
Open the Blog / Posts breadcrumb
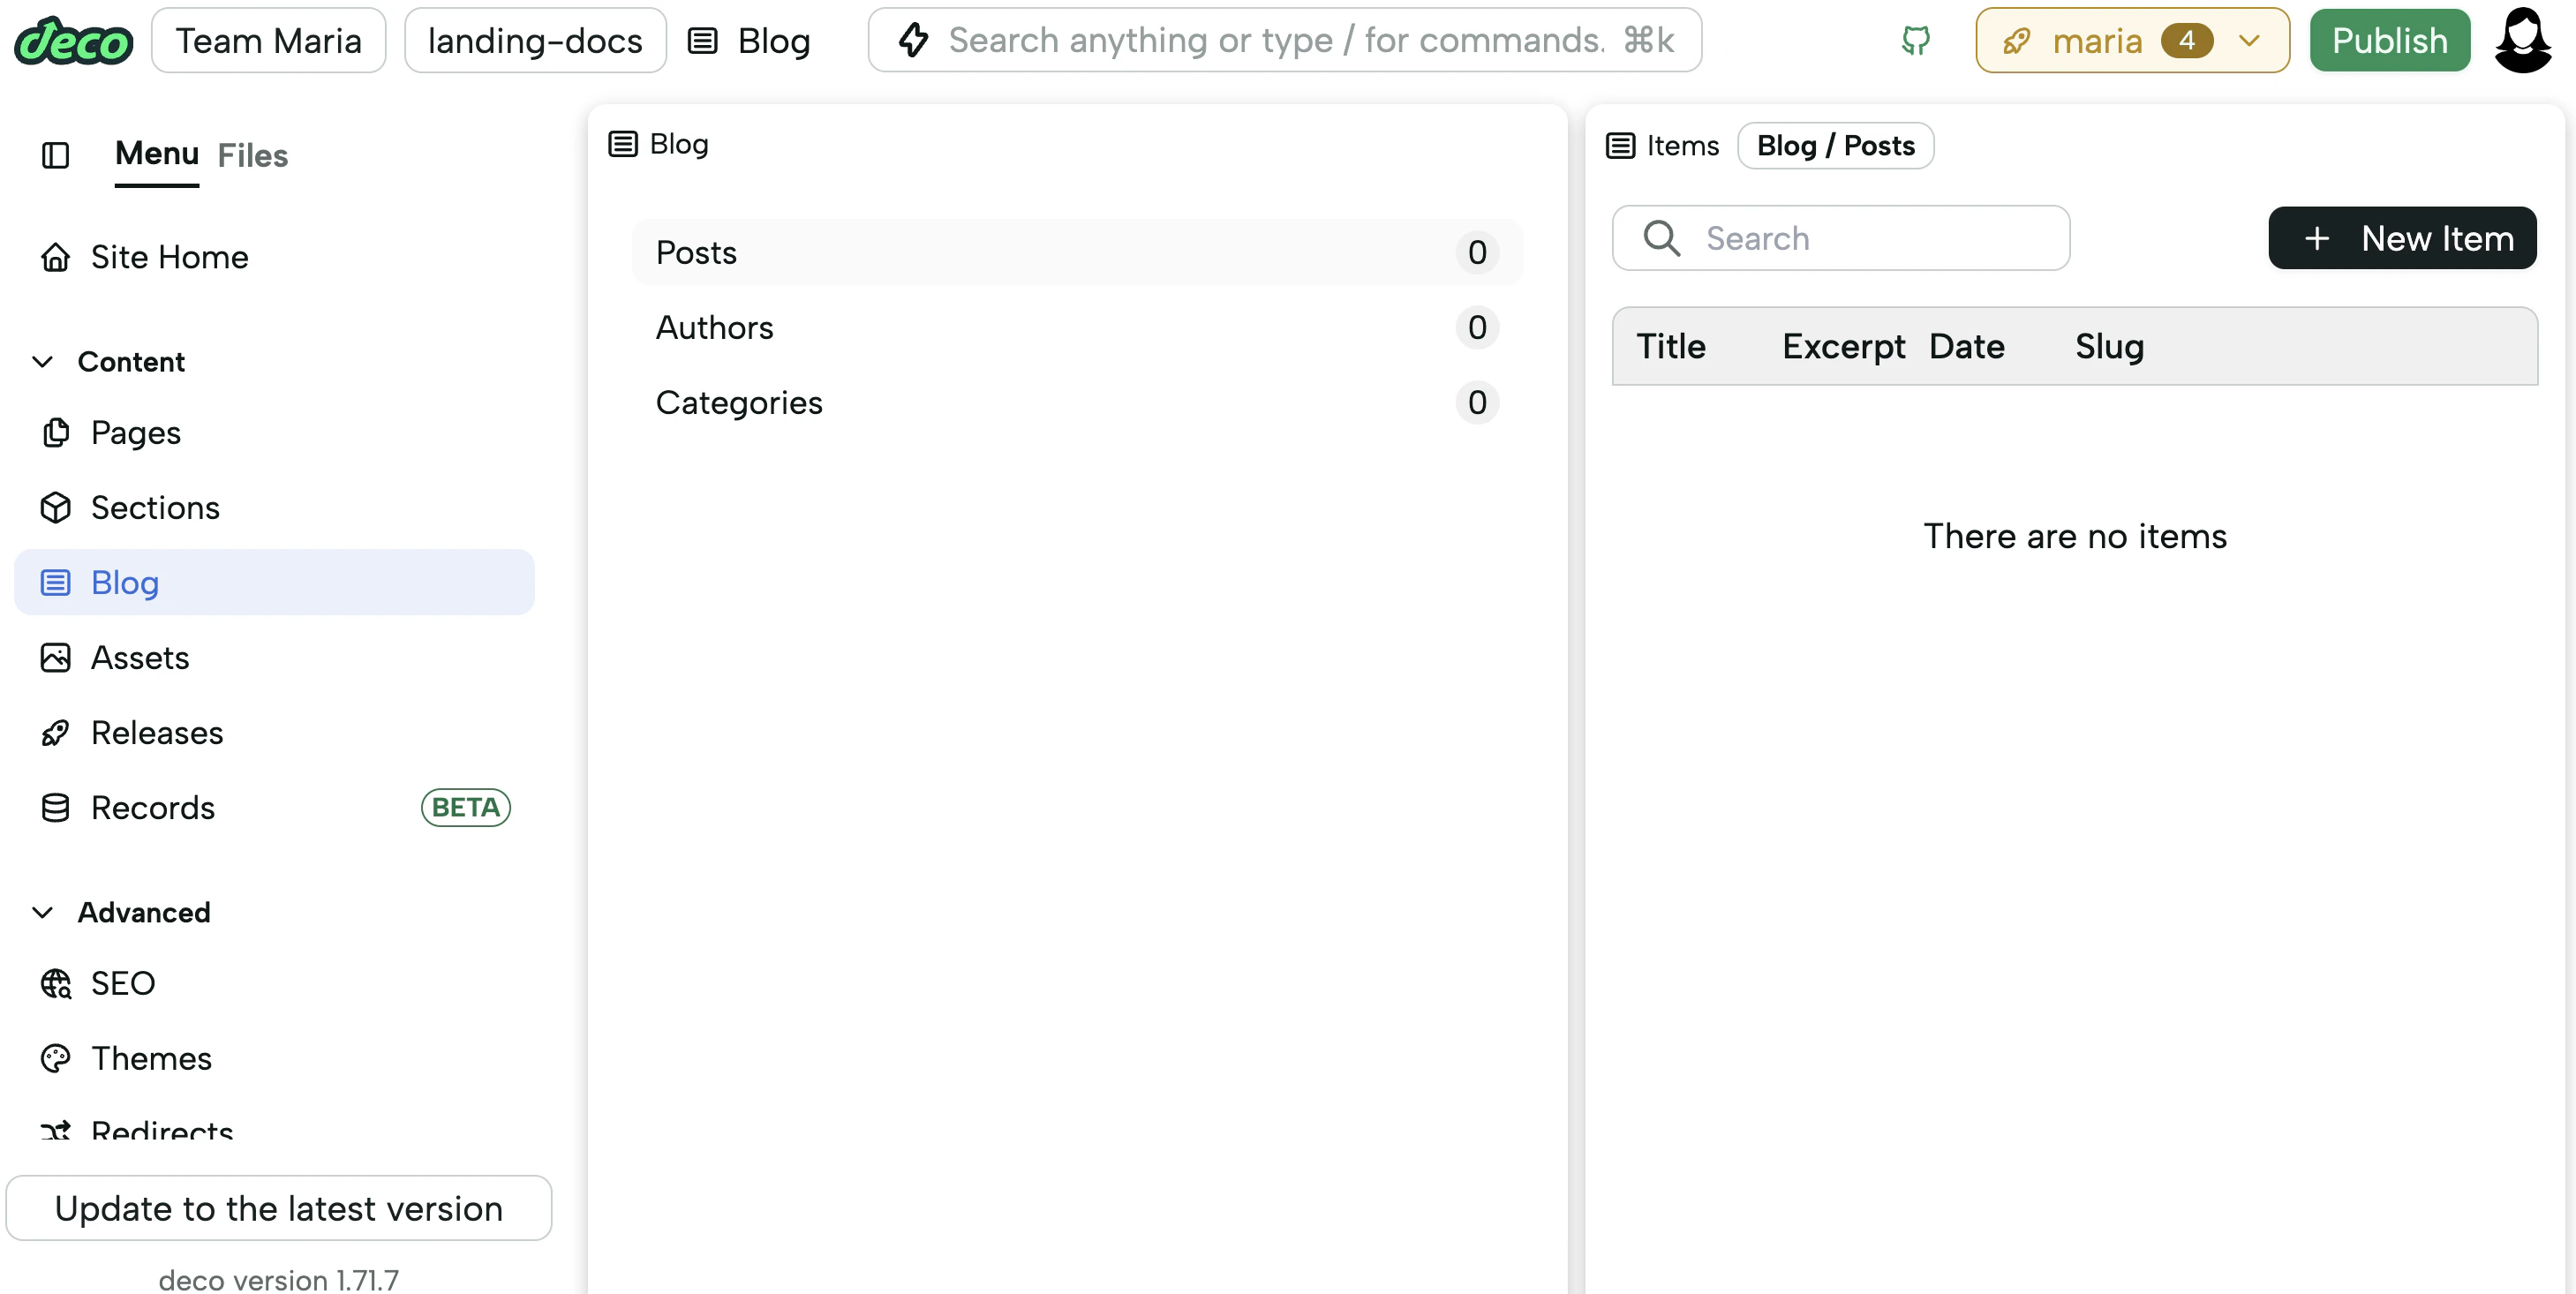click(1836, 145)
